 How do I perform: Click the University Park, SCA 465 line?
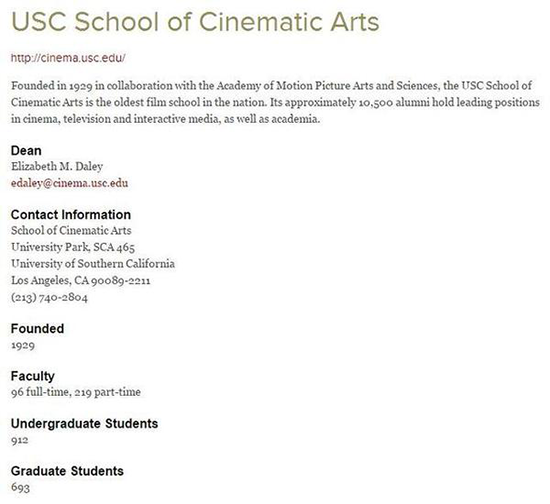(x=73, y=247)
